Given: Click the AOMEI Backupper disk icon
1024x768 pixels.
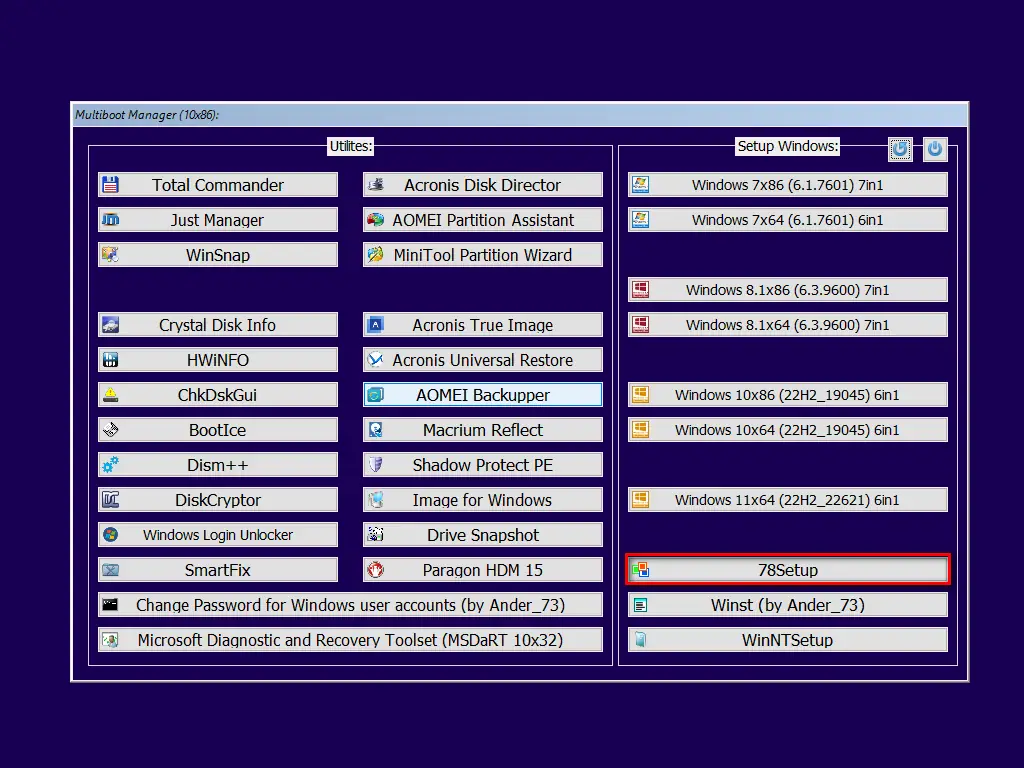Looking at the screenshot, I should click(375, 394).
